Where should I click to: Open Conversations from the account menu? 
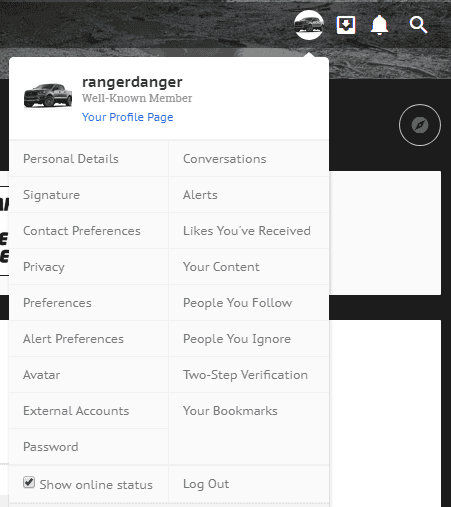click(249, 159)
